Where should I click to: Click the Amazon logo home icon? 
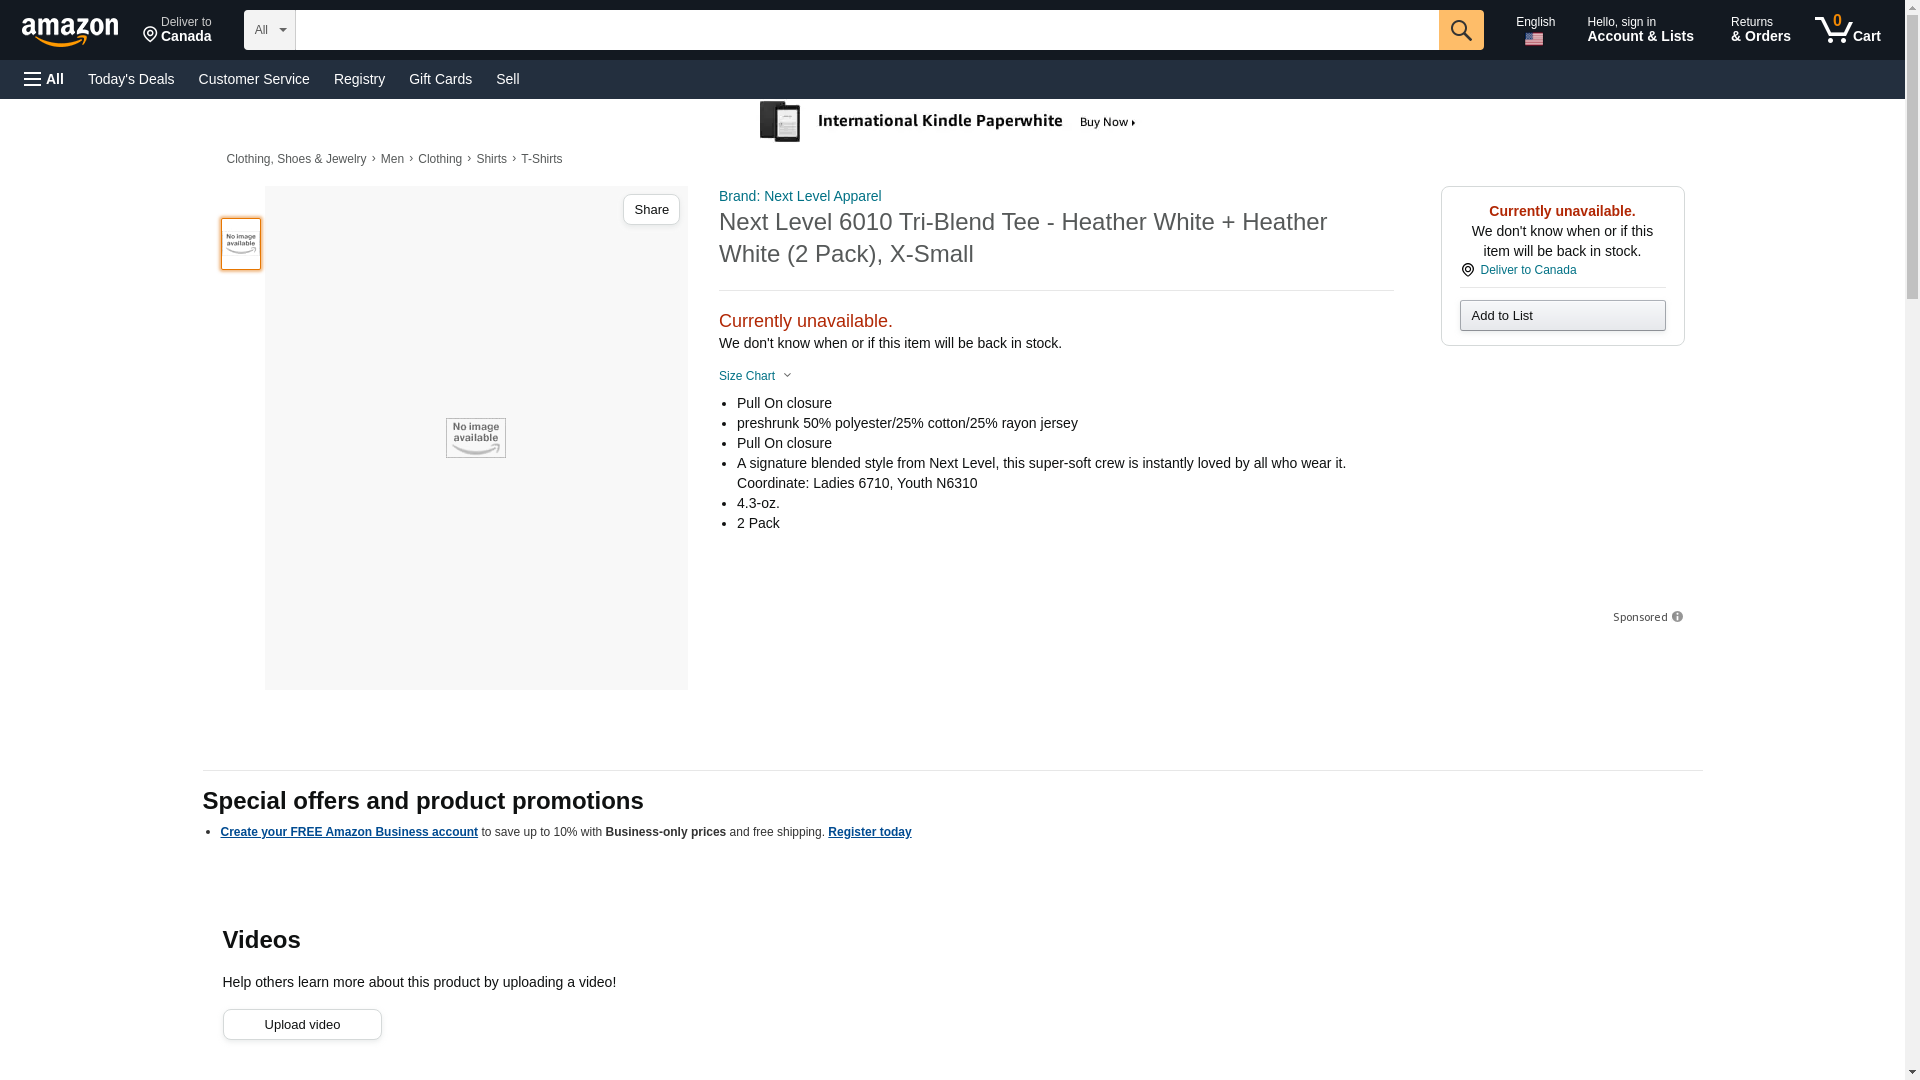click(x=70, y=31)
